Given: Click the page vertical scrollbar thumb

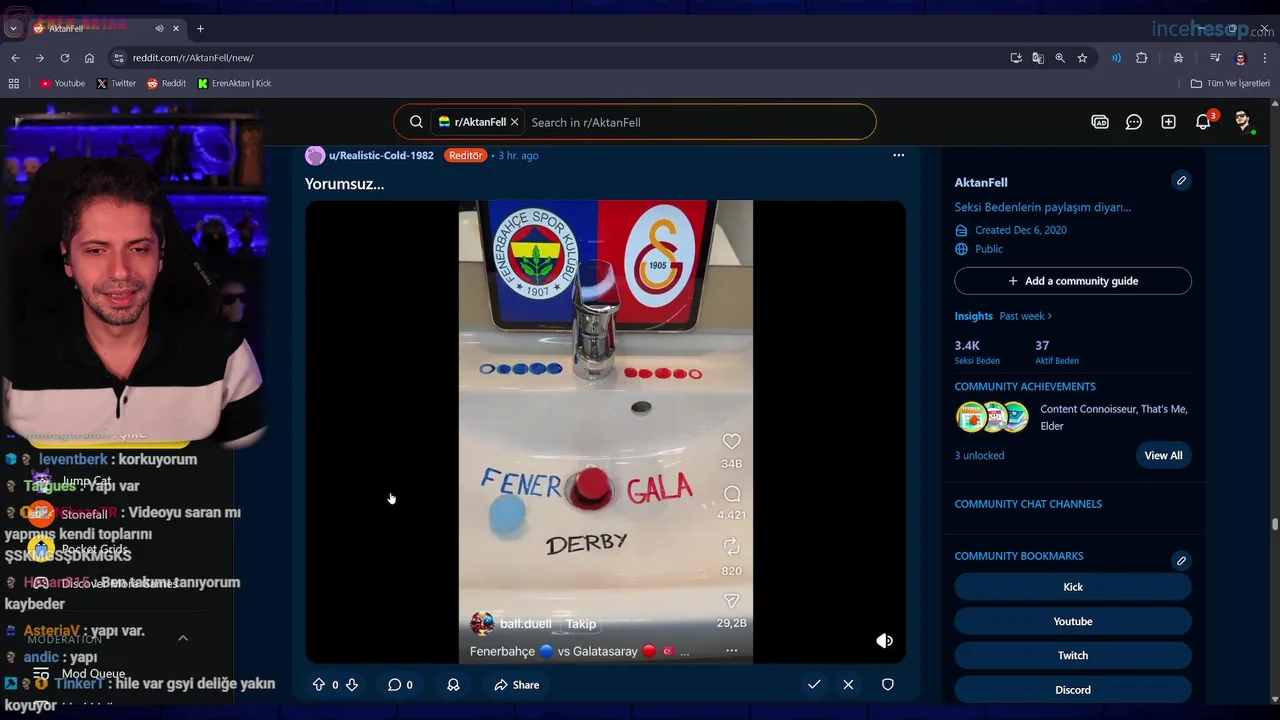Looking at the screenshot, I should (1274, 524).
